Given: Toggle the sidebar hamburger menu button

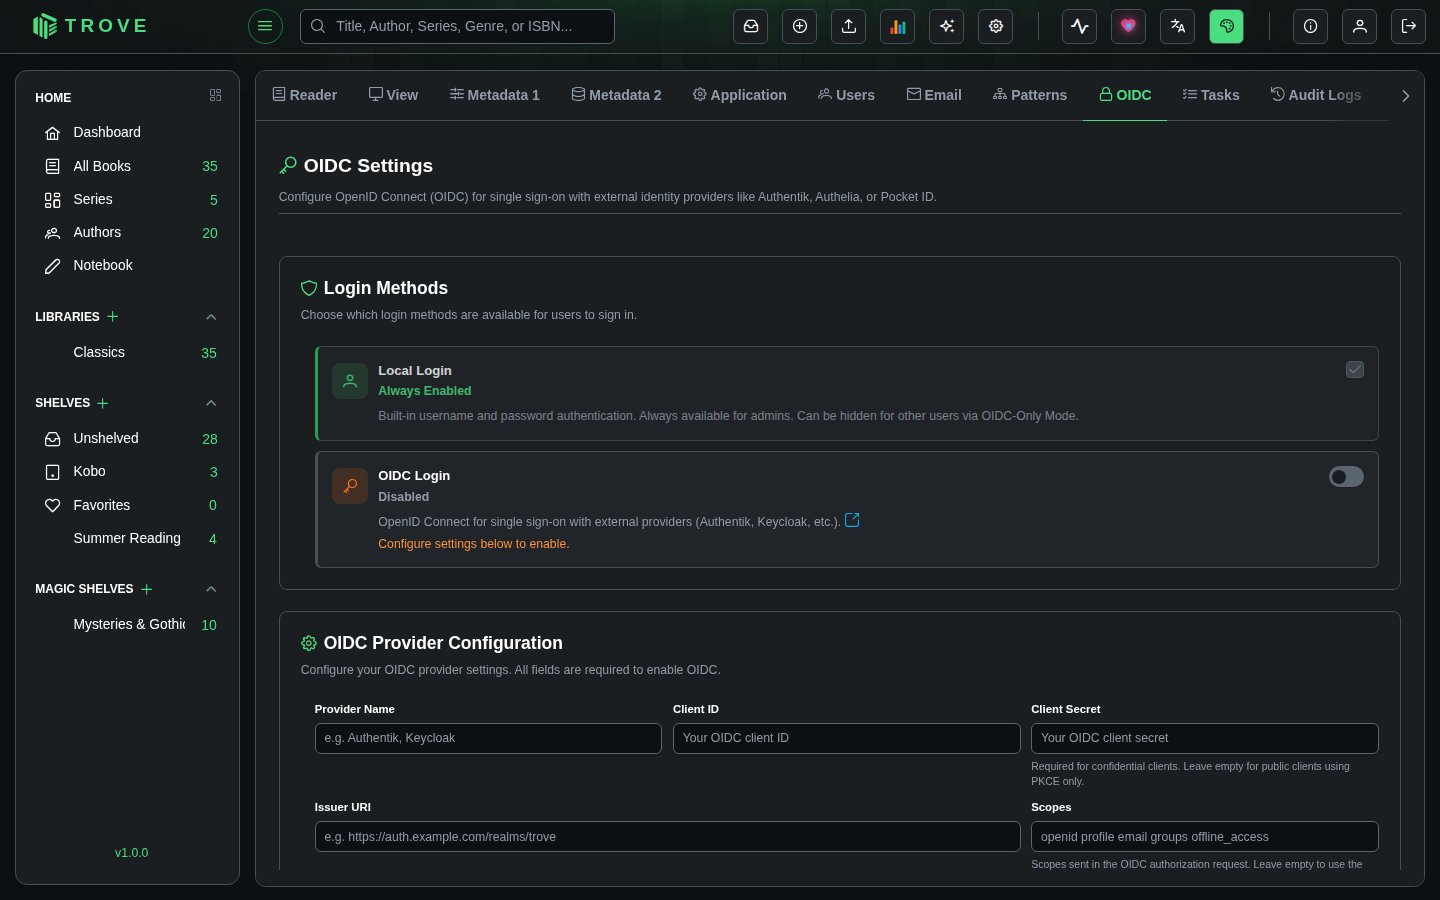Looking at the screenshot, I should [x=265, y=26].
